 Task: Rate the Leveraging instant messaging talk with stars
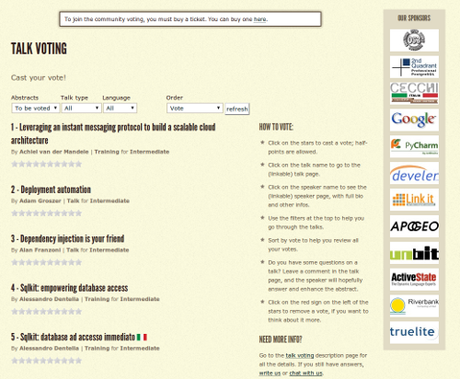point(47,164)
